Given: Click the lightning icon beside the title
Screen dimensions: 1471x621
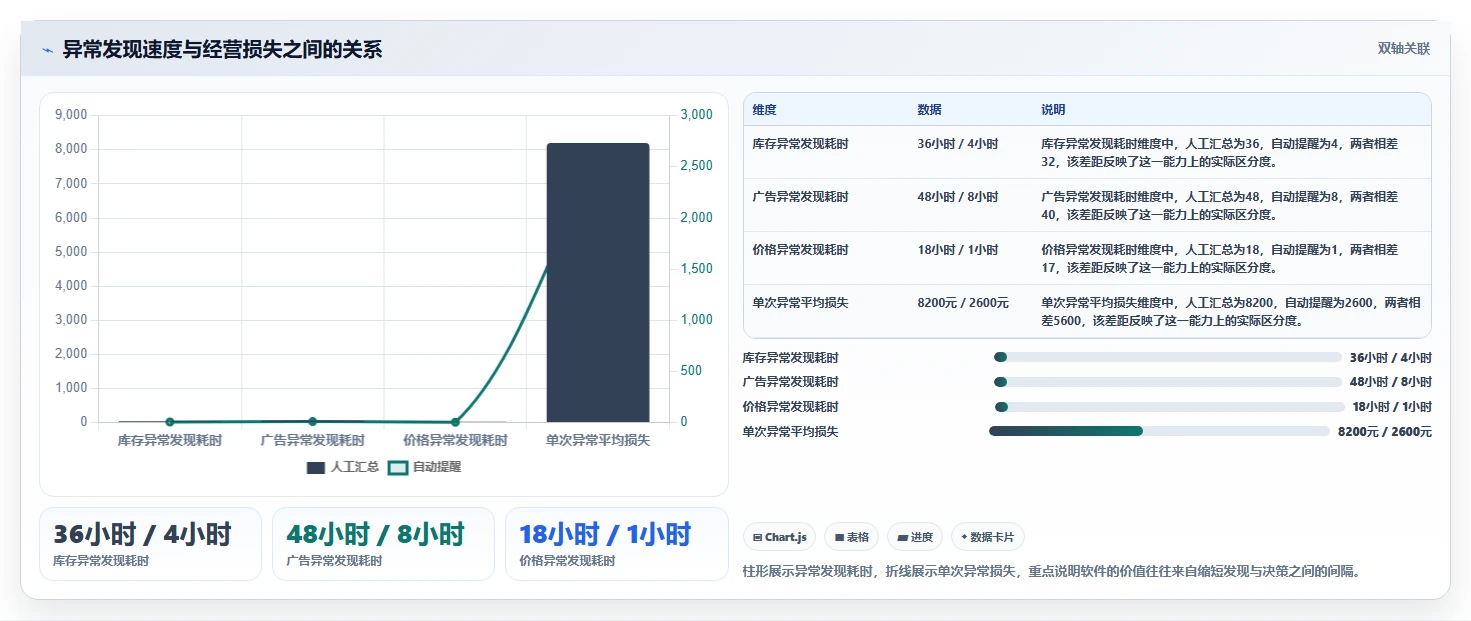Looking at the screenshot, I should coord(48,50).
